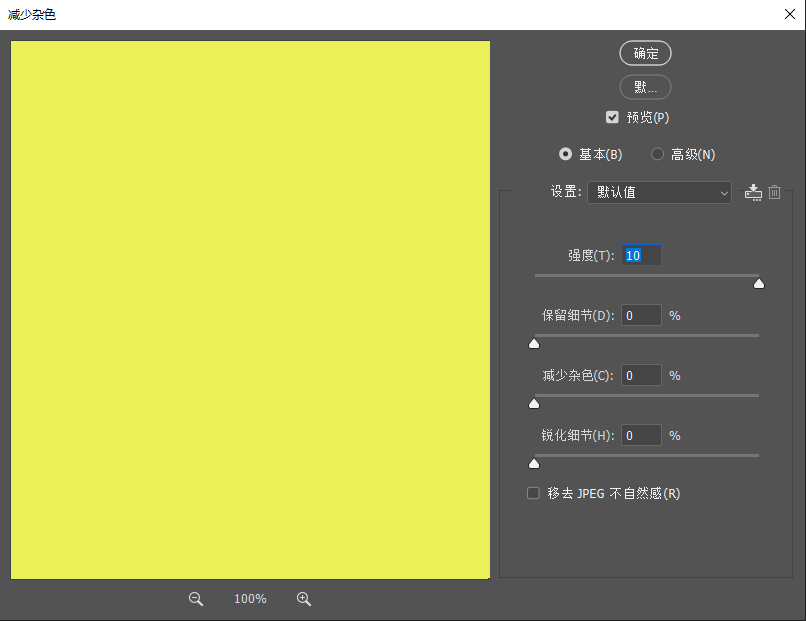The height and width of the screenshot is (621, 806).
Task: Click the 保留细节 slider handle
Action: click(534, 344)
